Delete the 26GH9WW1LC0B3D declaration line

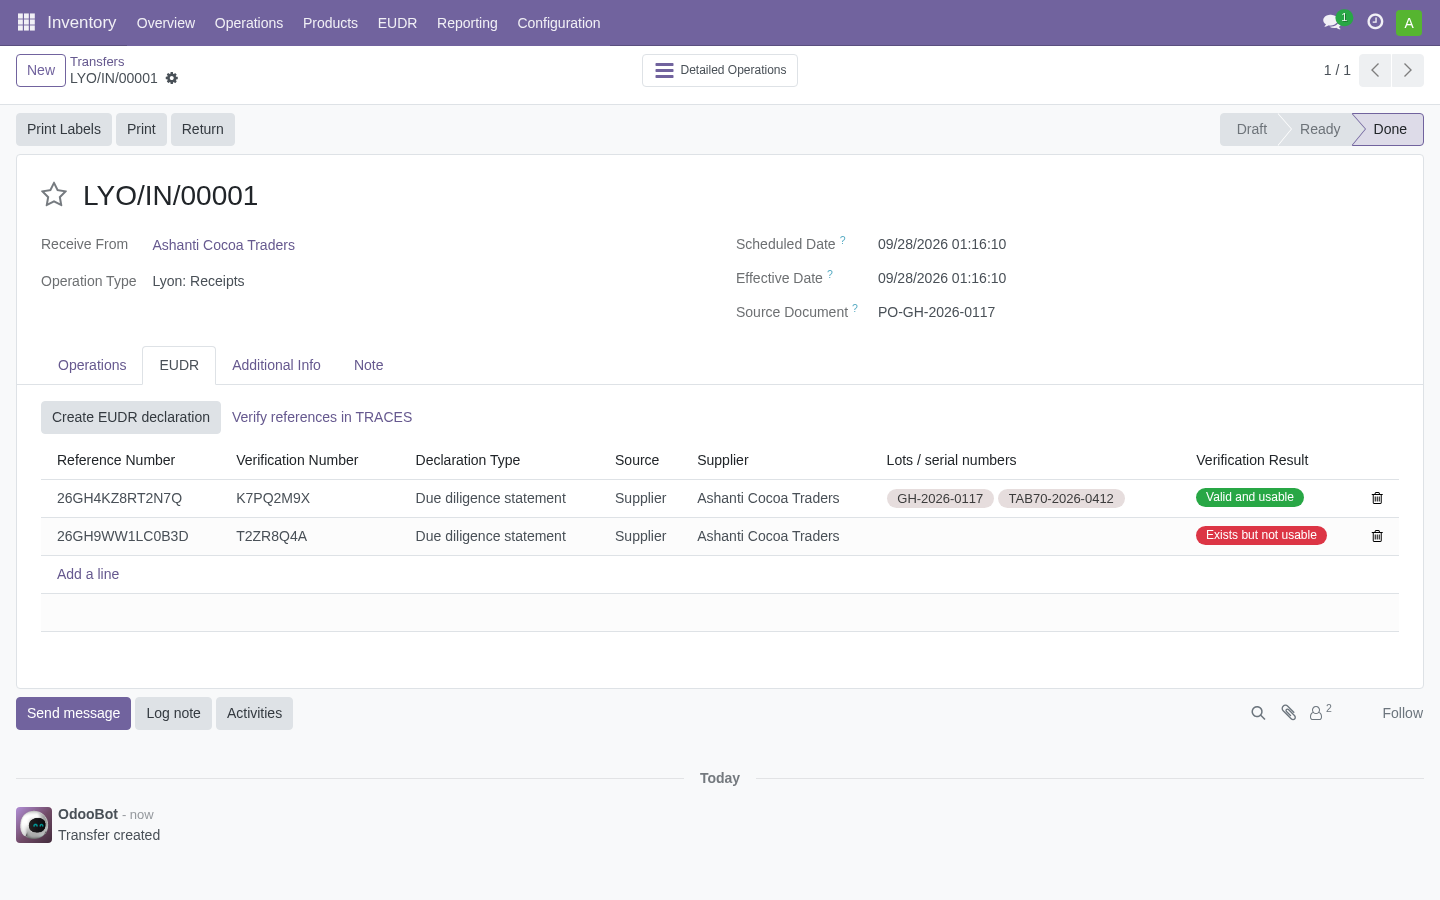click(1377, 536)
